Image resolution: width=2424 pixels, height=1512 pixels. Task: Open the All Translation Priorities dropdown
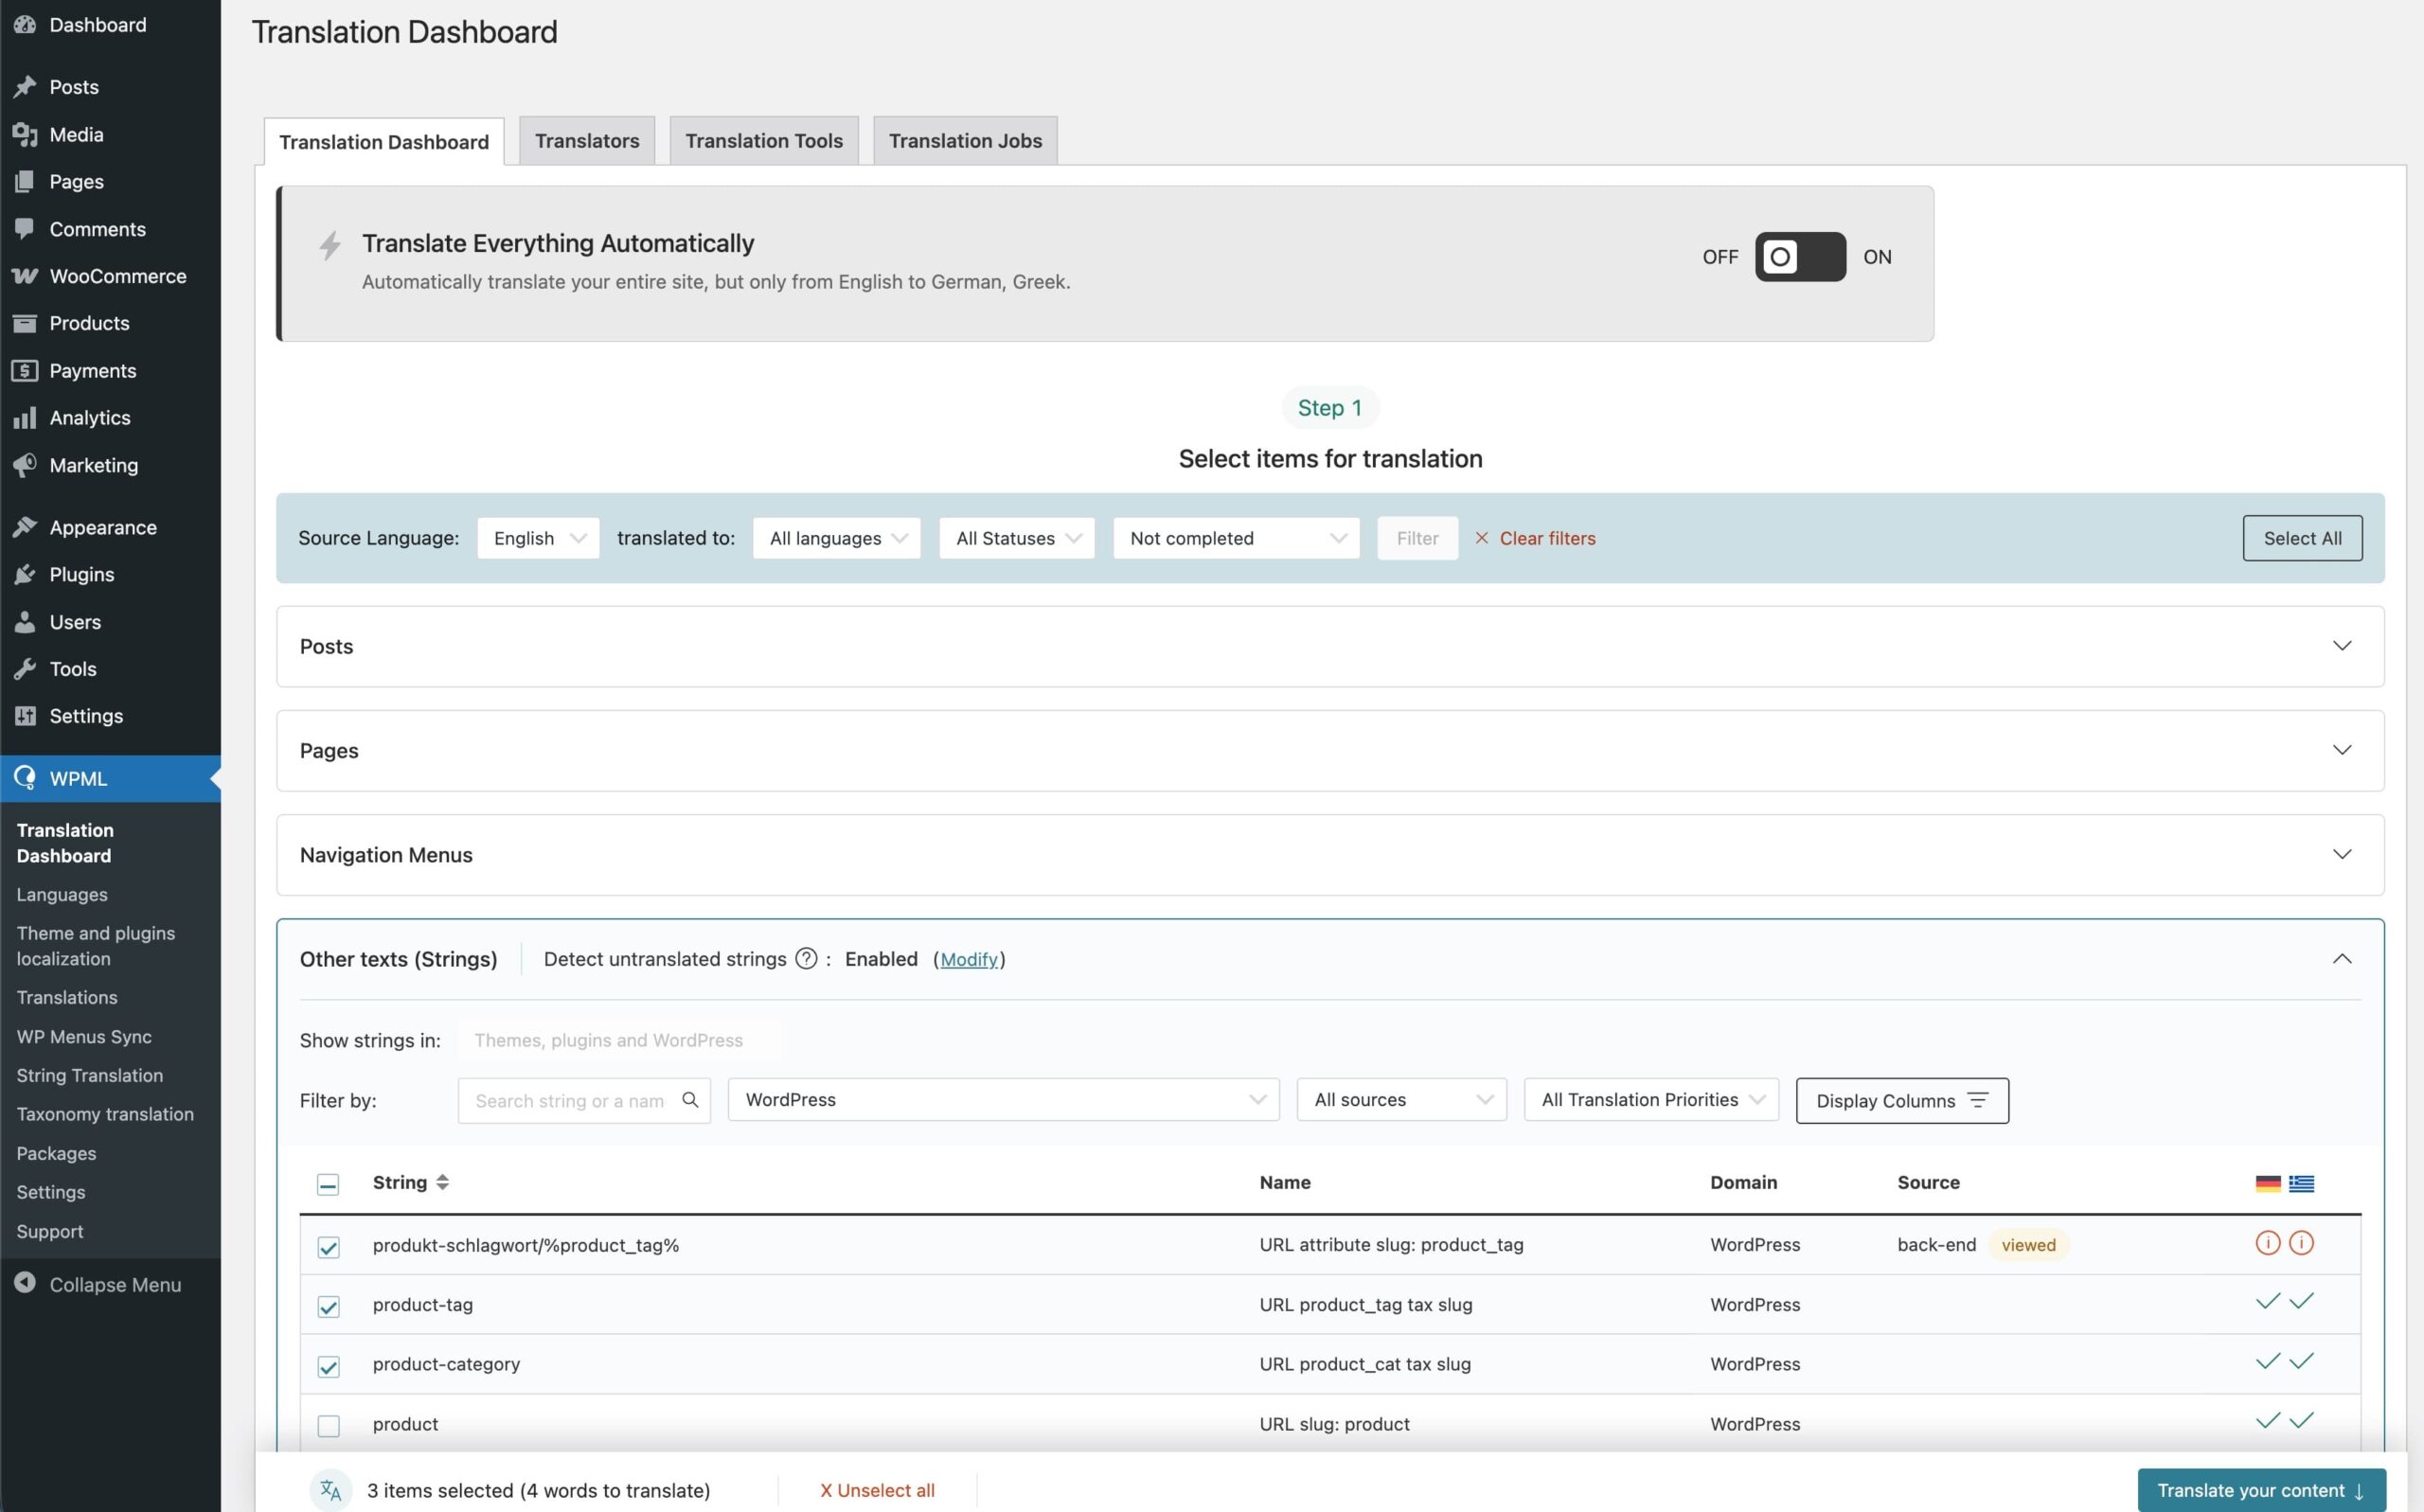1650,1100
